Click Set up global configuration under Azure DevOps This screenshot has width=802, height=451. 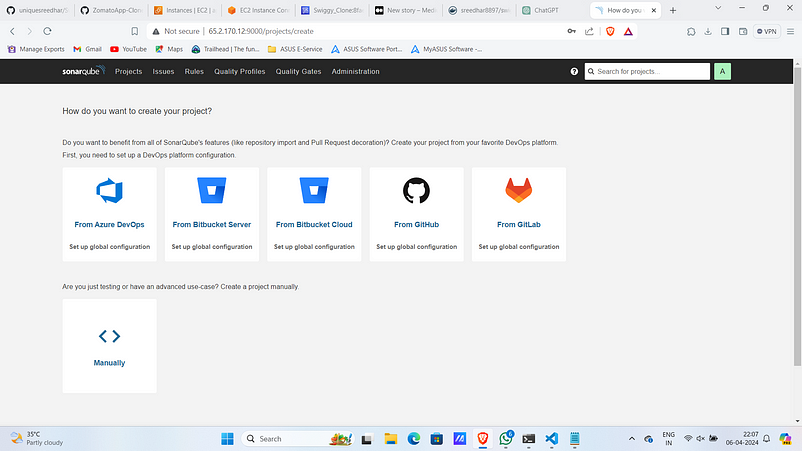(x=109, y=246)
